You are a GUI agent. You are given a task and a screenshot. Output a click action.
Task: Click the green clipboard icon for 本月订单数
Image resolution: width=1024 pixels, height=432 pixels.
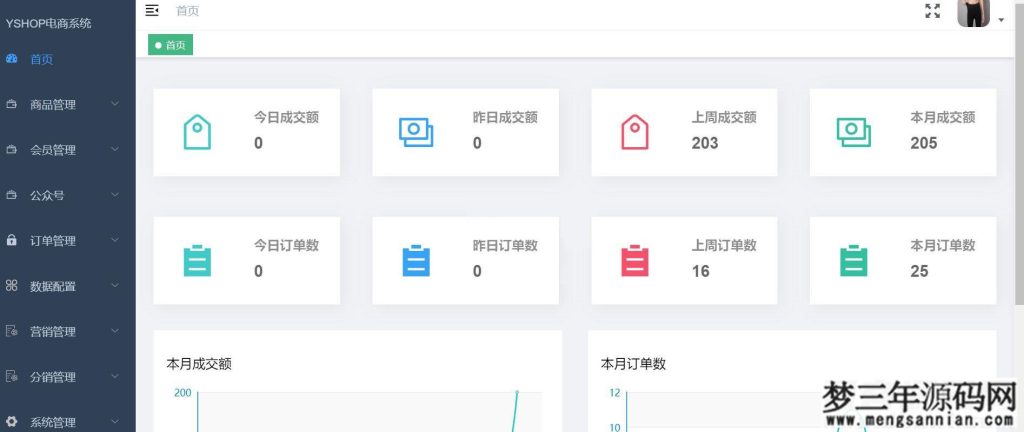(854, 260)
